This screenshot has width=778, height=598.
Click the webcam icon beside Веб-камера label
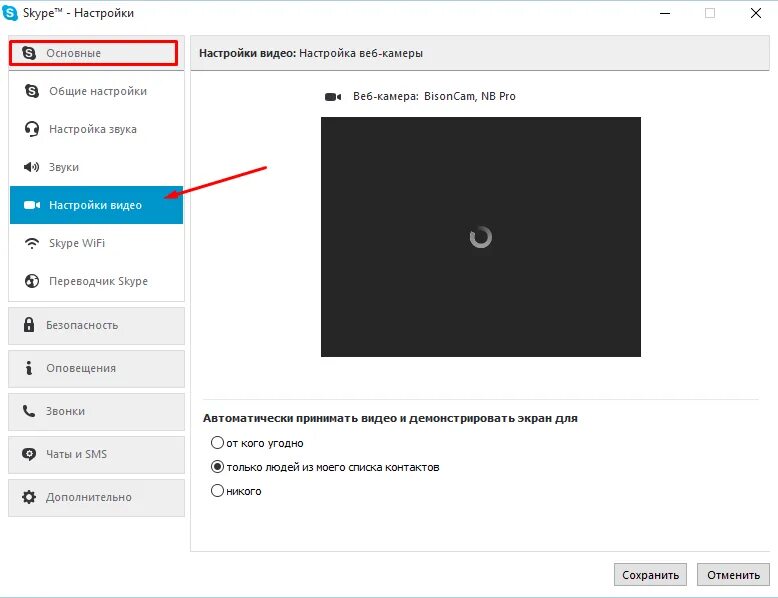[333, 97]
